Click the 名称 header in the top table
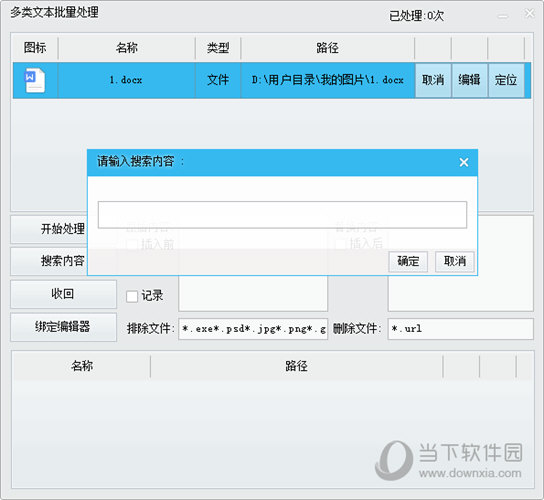Screen dimensions: 544x500 point(127,48)
